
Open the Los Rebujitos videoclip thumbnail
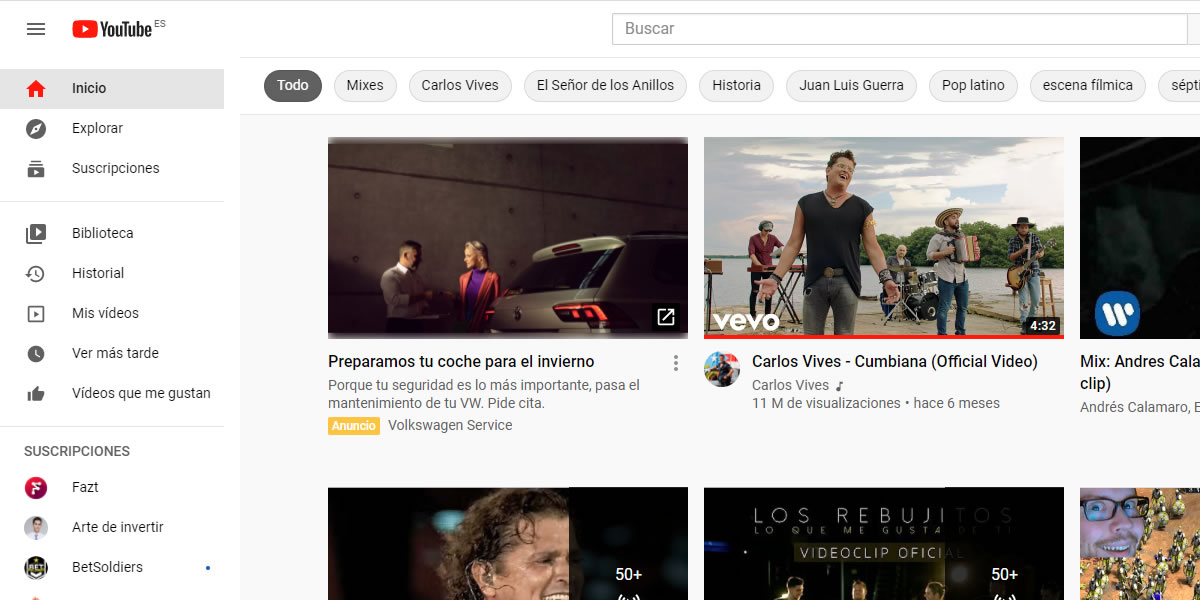coord(884,543)
